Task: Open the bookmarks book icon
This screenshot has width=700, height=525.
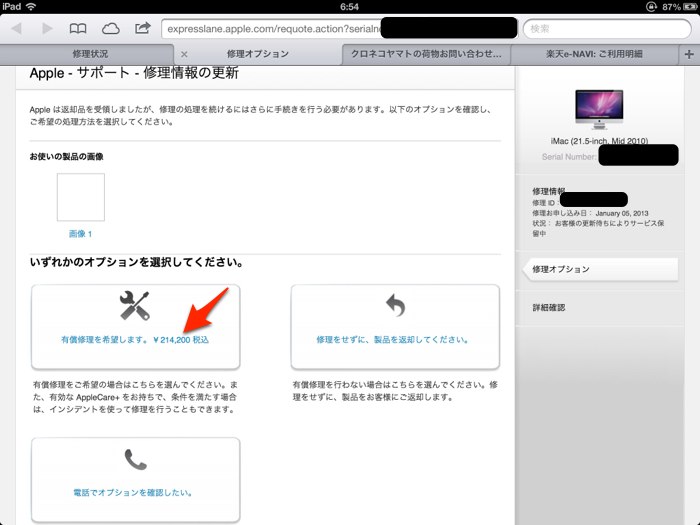Action: [x=78, y=29]
